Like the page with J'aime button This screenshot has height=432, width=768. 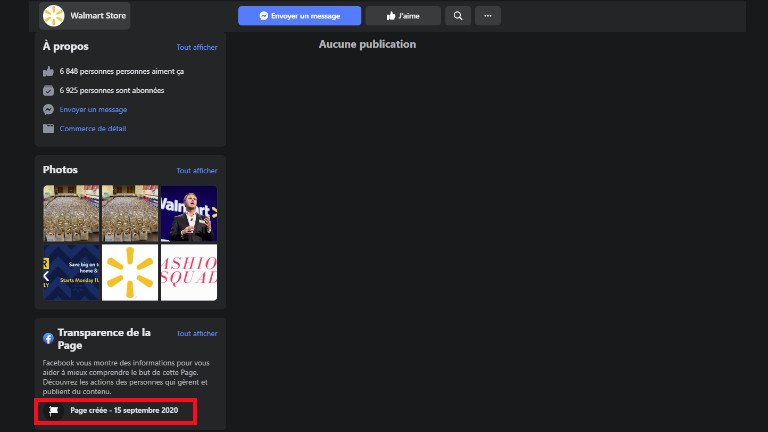coord(403,16)
